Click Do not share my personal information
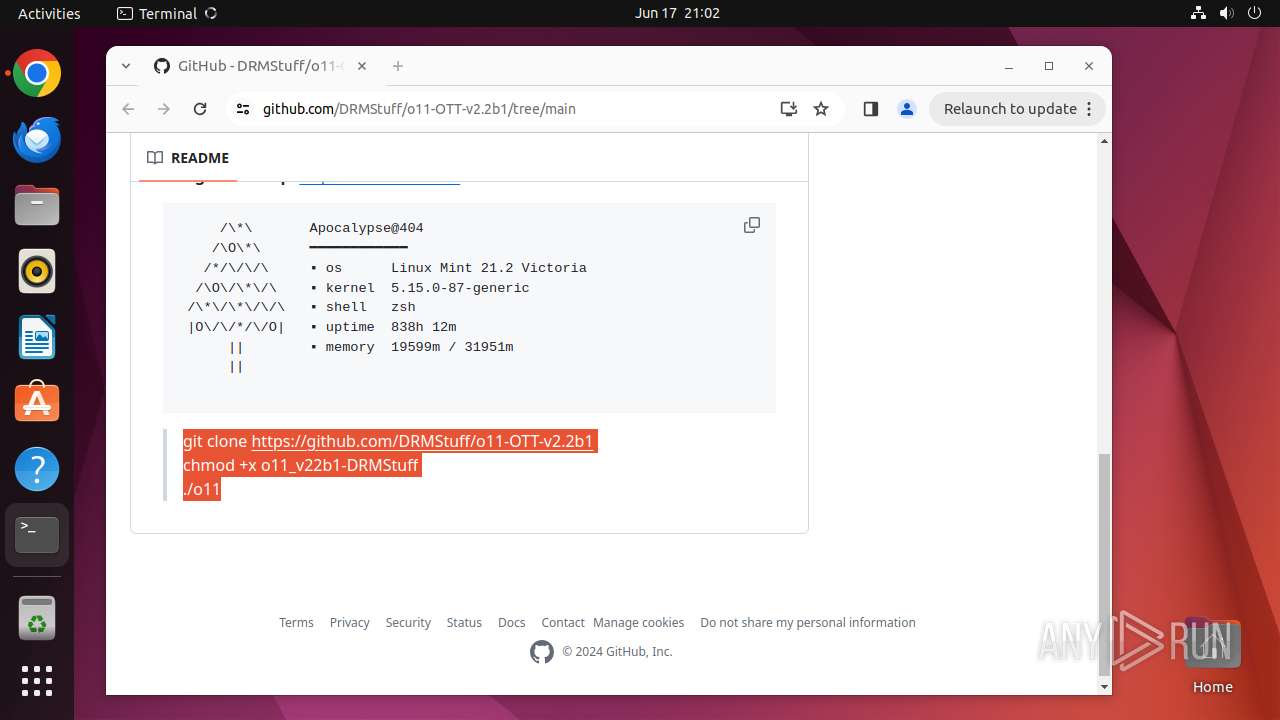1280x720 pixels. (808, 622)
